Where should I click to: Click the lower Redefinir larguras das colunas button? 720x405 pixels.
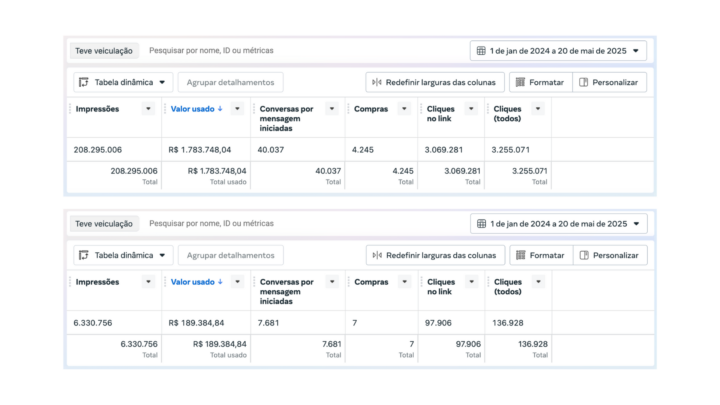coord(435,255)
